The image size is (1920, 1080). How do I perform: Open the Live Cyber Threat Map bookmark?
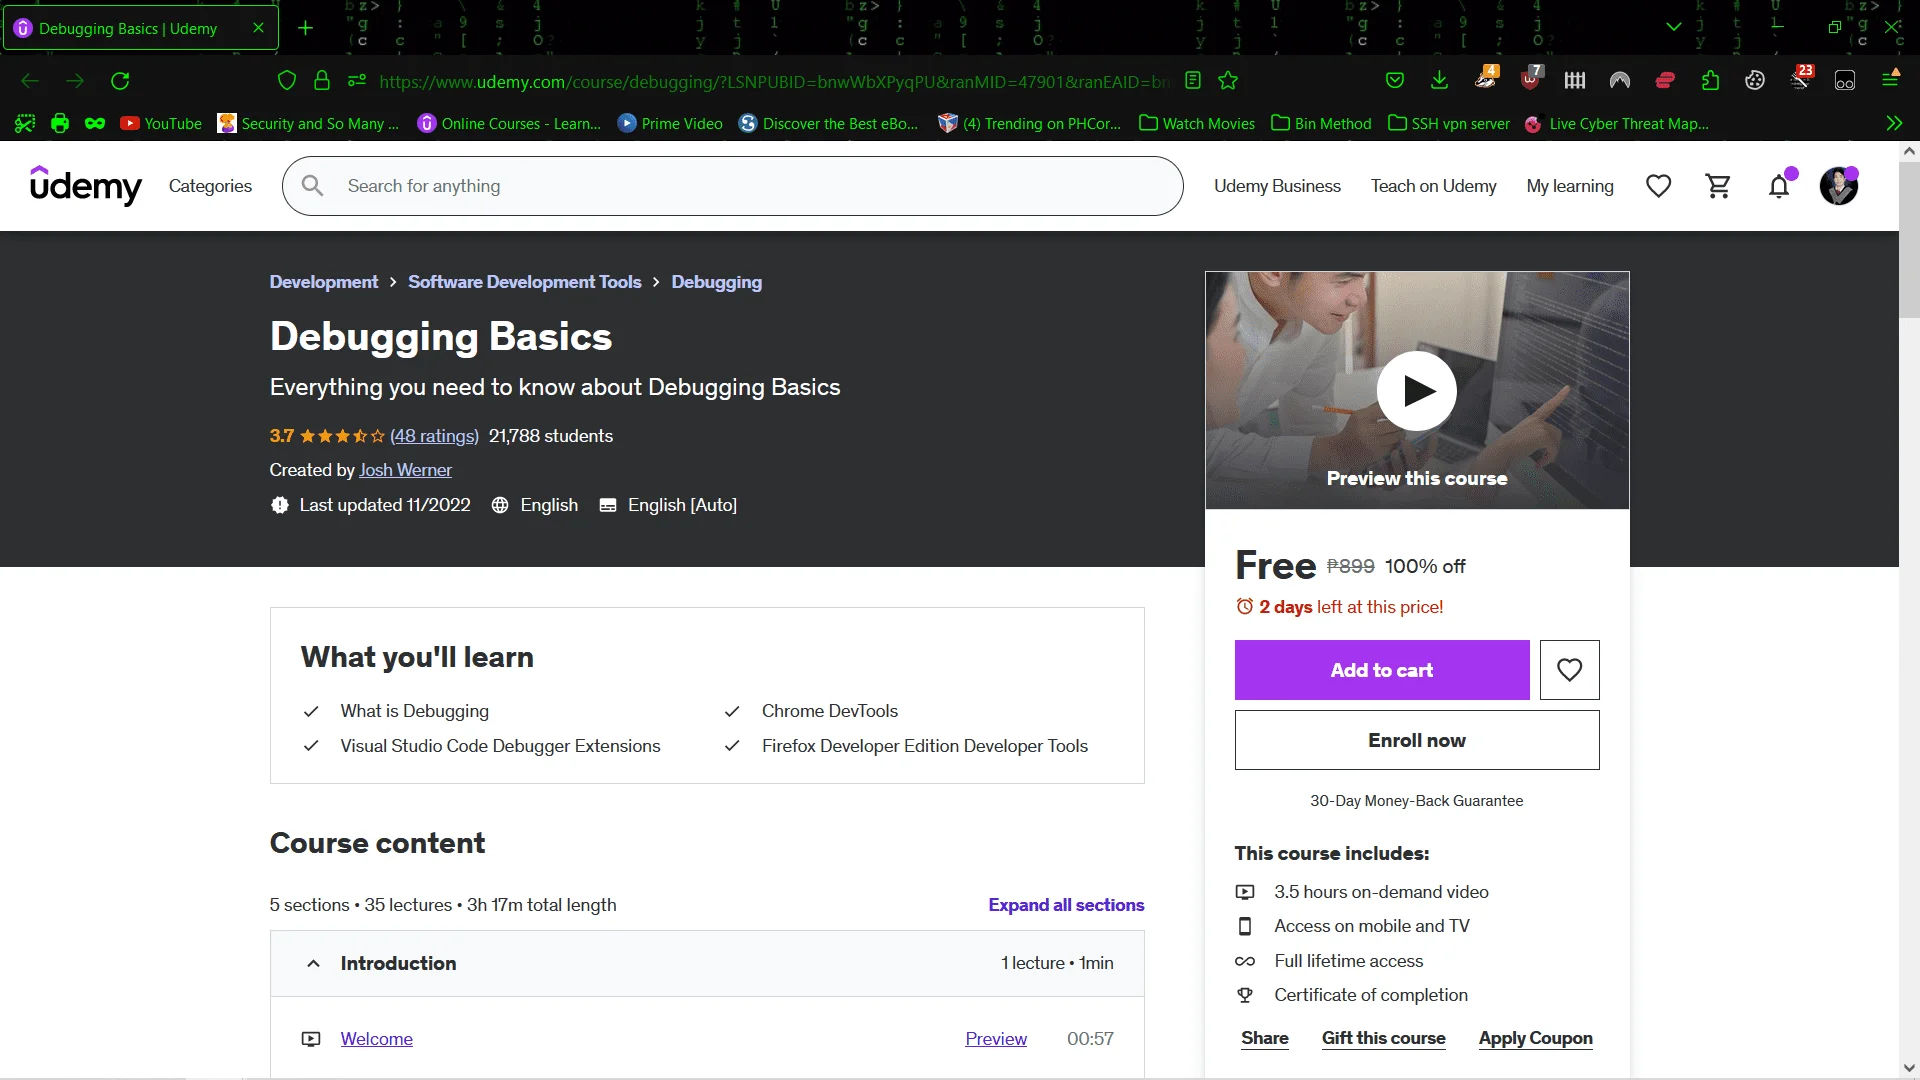click(x=1617, y=124)
